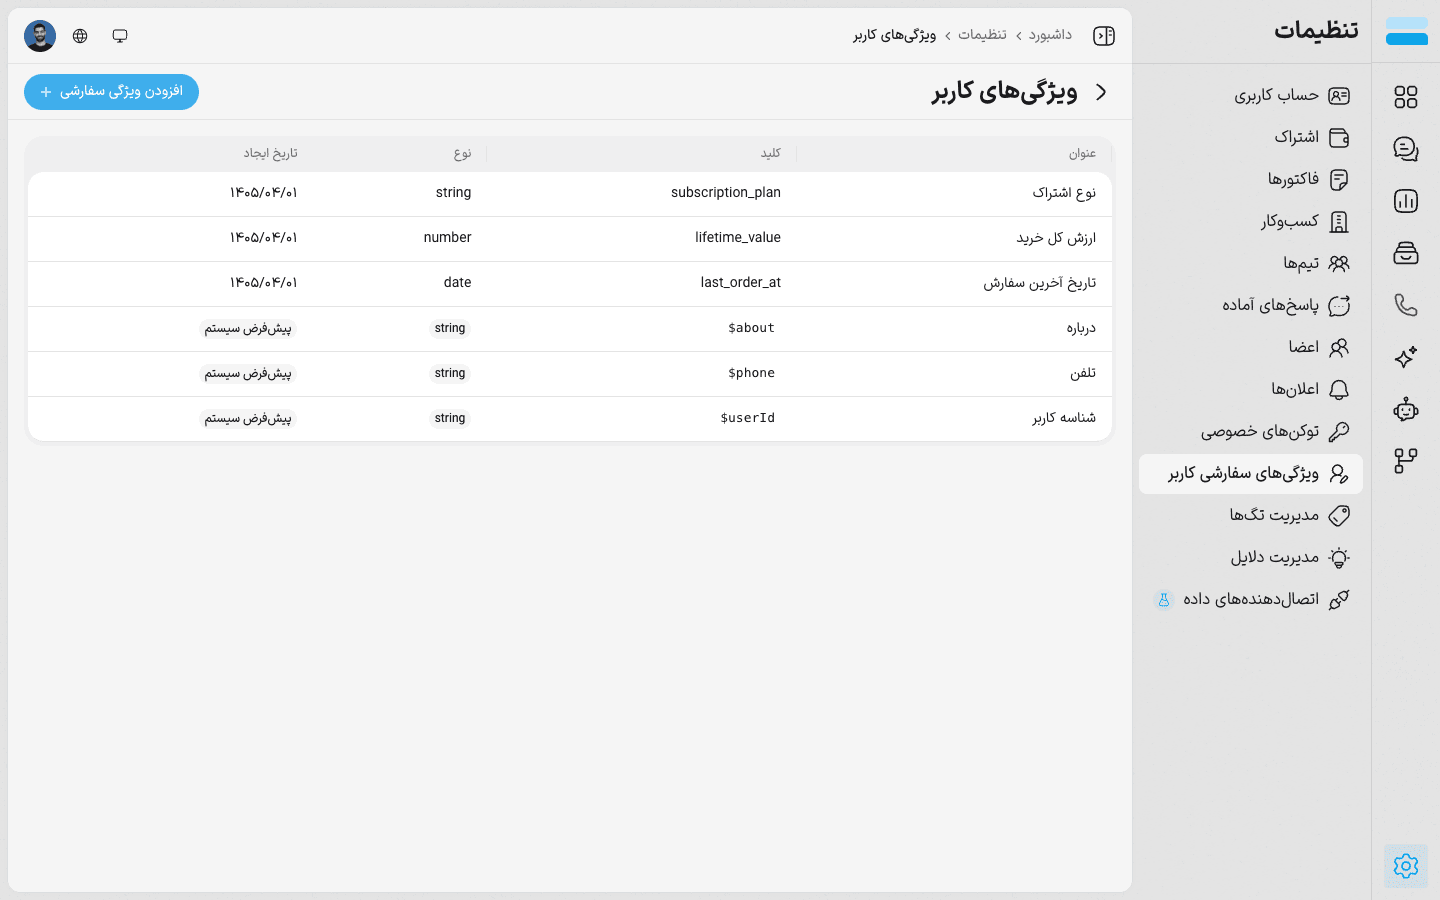
Task: Open the user avatar profile menu
Action: click(x=40, y=36)
